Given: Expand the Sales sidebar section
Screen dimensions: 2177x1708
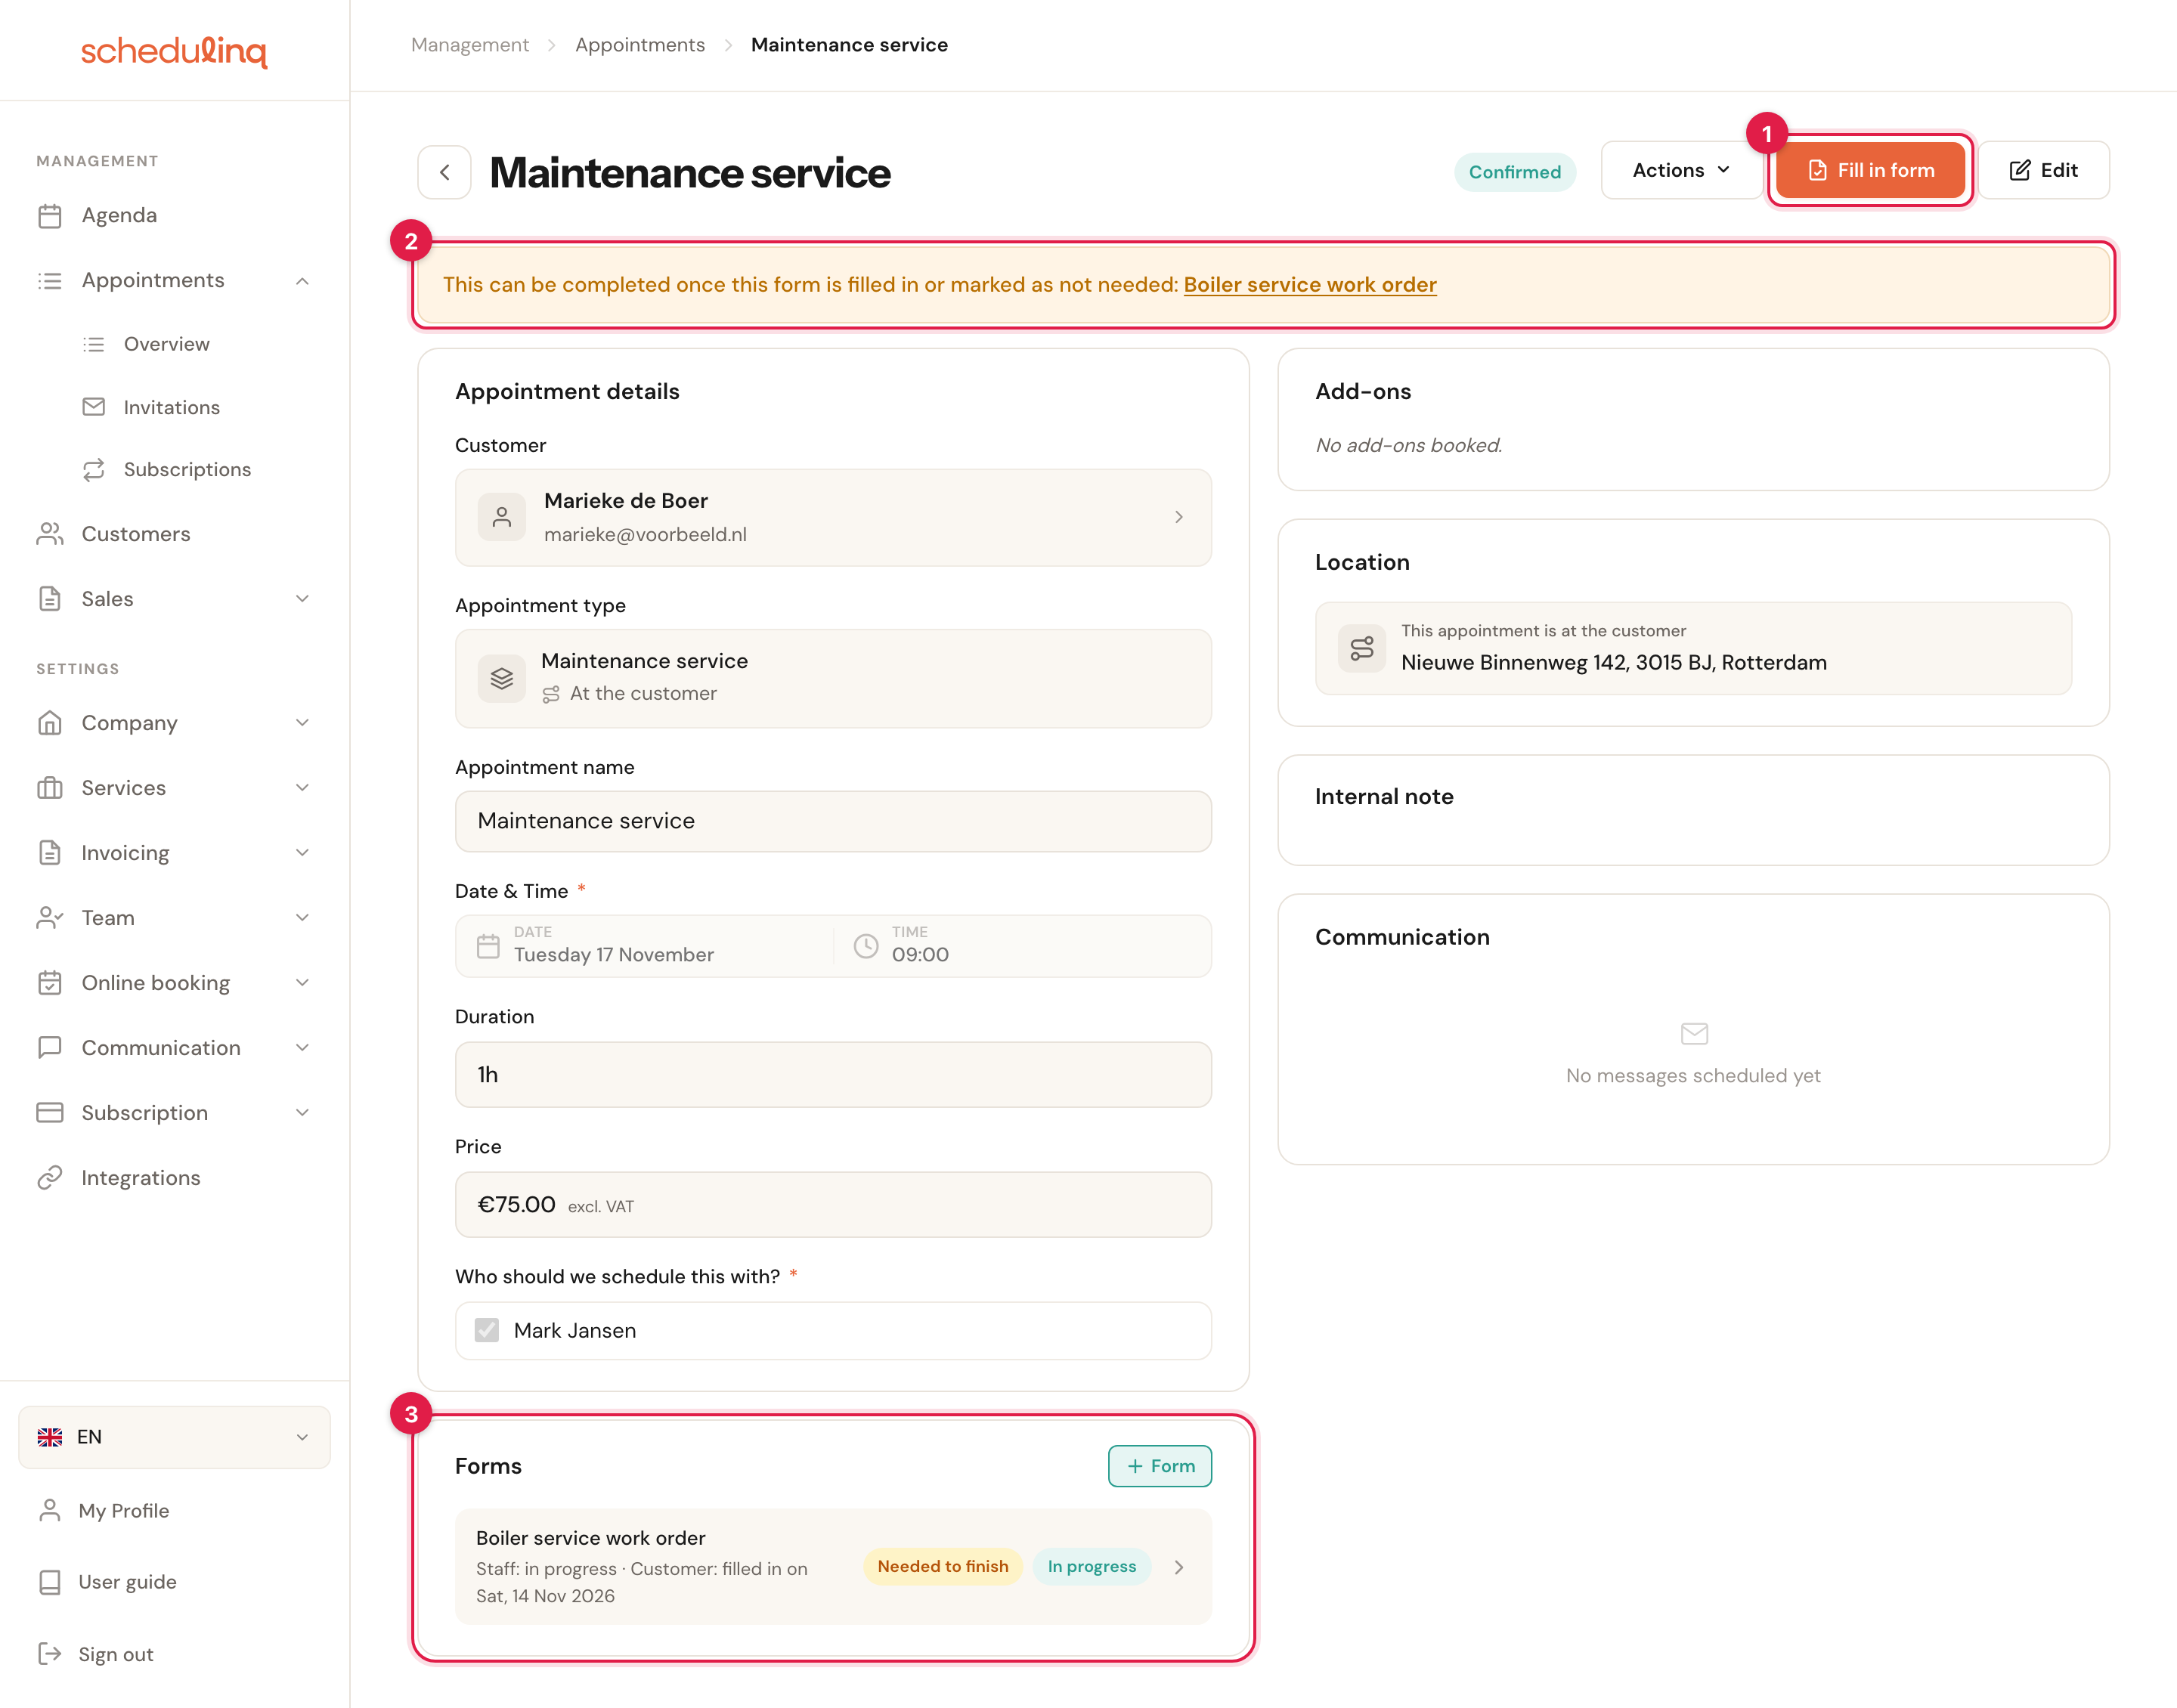Looking at the screenshot, I should (x=302, y=599).
